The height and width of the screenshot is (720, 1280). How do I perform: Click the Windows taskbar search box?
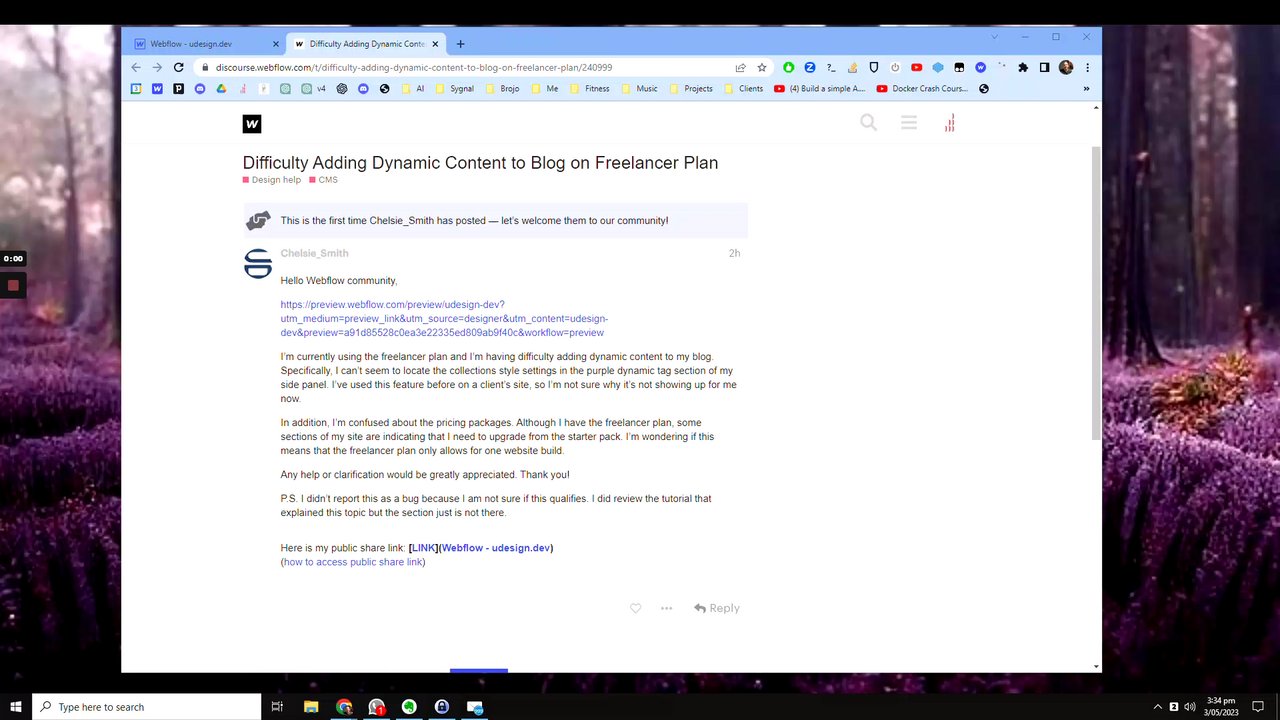pos(147,707)
